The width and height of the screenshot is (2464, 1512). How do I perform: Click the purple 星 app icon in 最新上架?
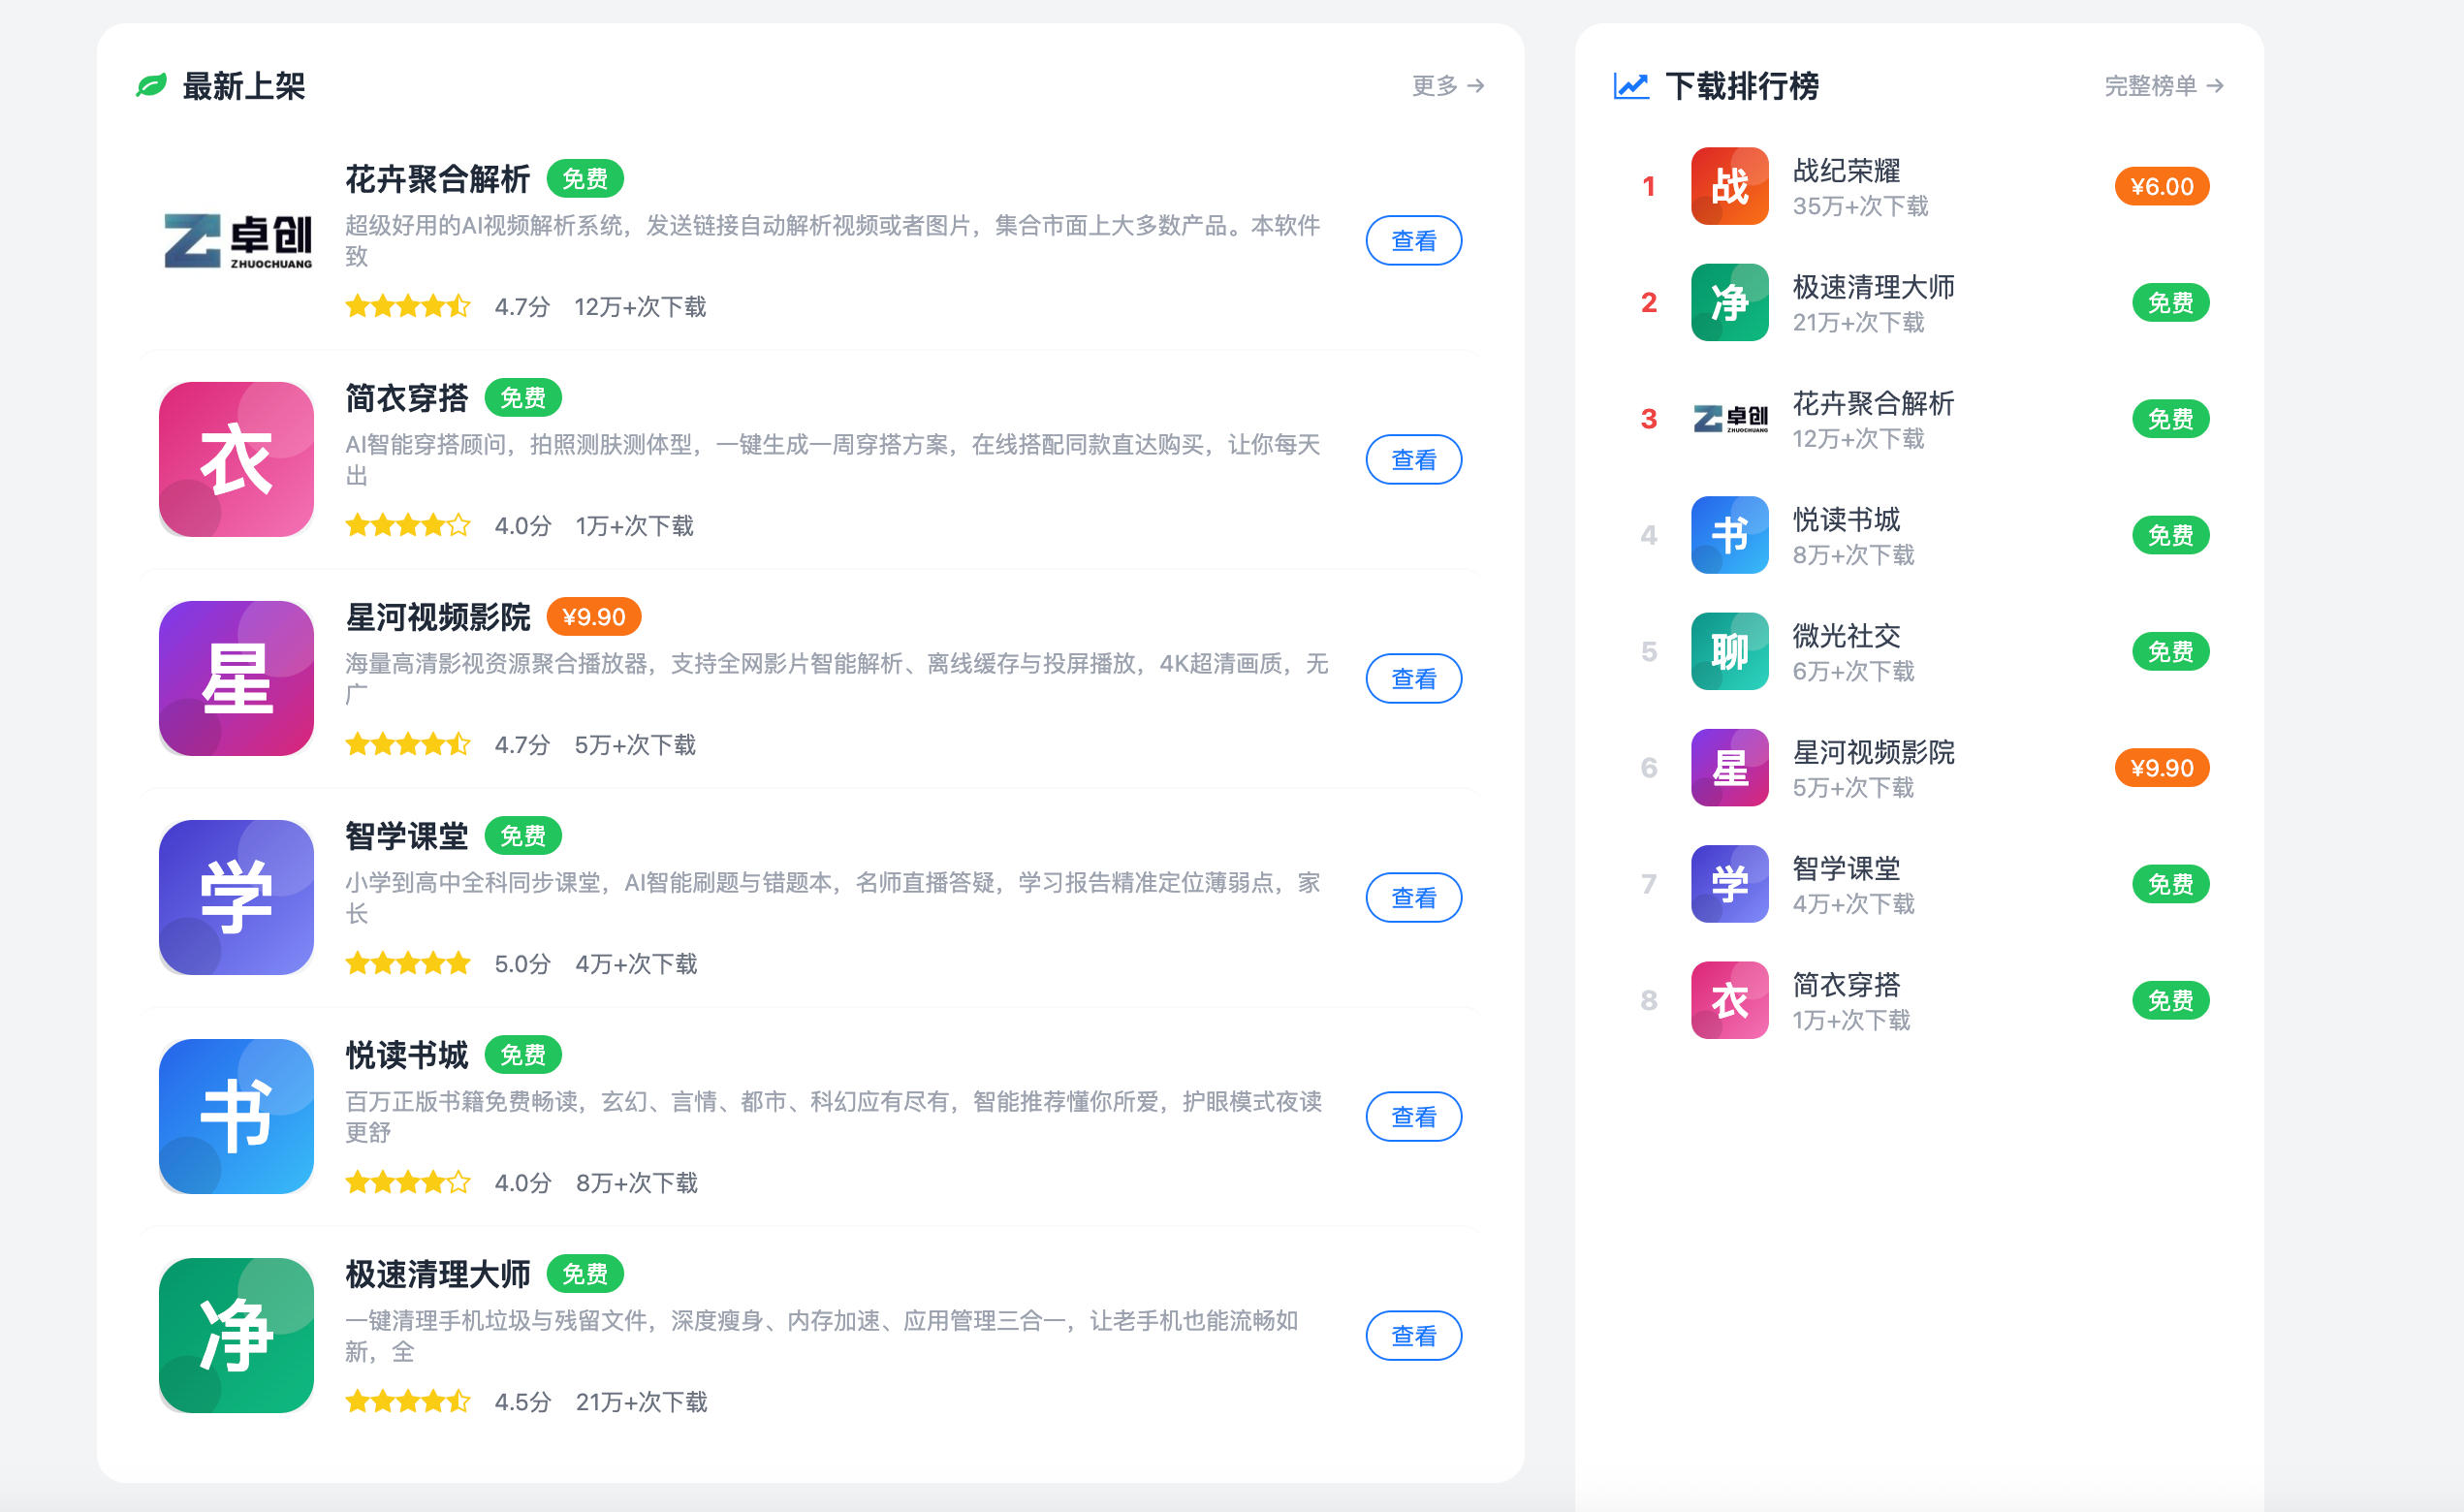point(237,678)
